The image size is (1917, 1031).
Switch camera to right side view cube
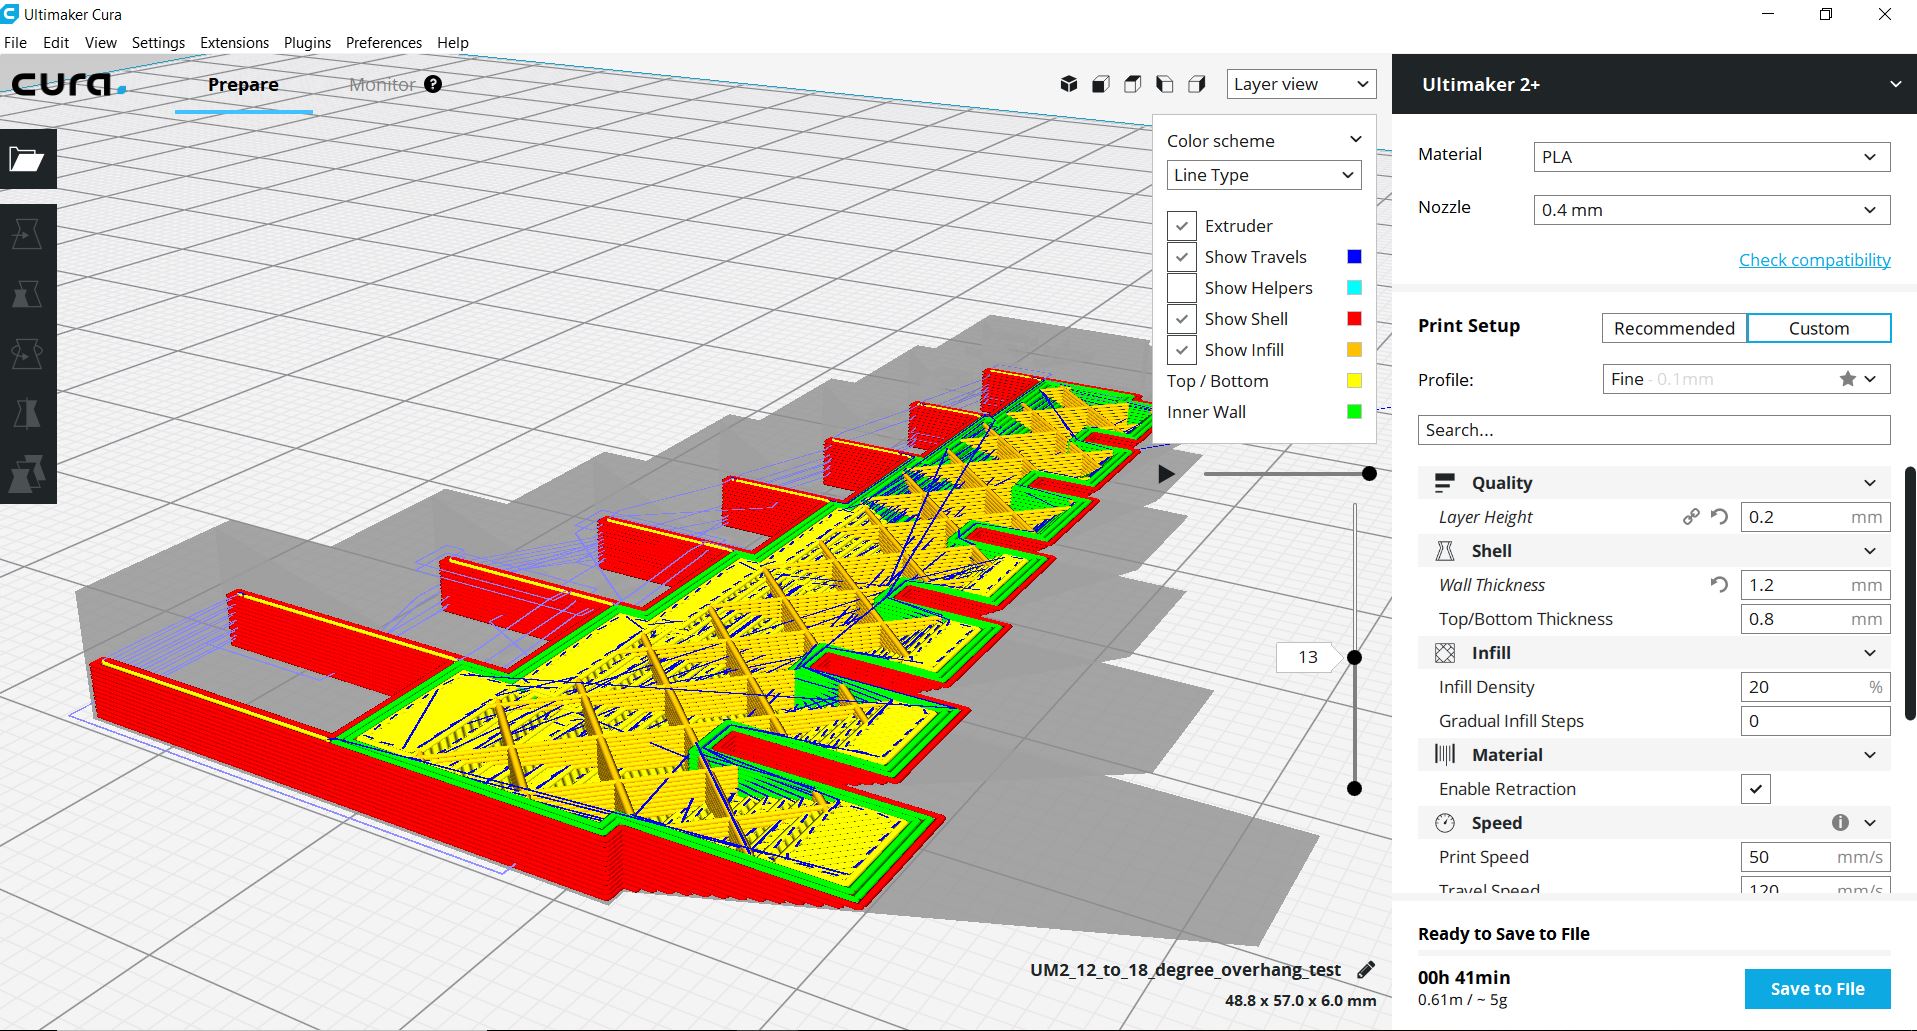[1197, 84]
